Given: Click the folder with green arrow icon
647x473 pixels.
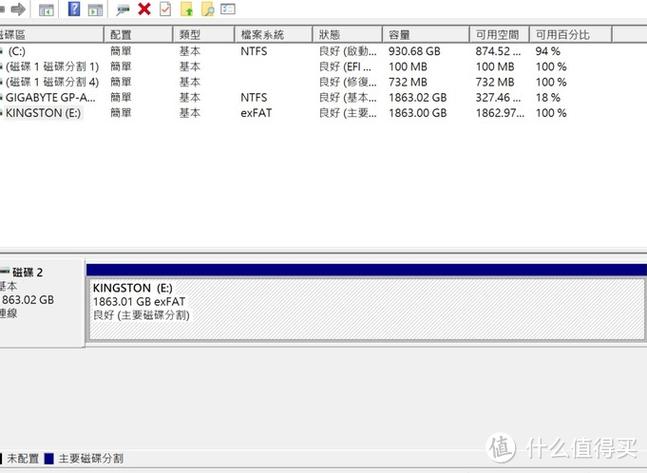Looking at the screenshot, I should click(x=187, y=9).
